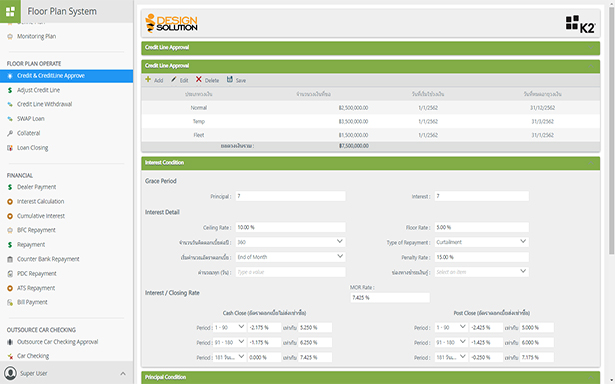Image resolution: width=615 pixels, height=384 pixels.
Task: Click the green app grid icon
Action: point(10,11)
